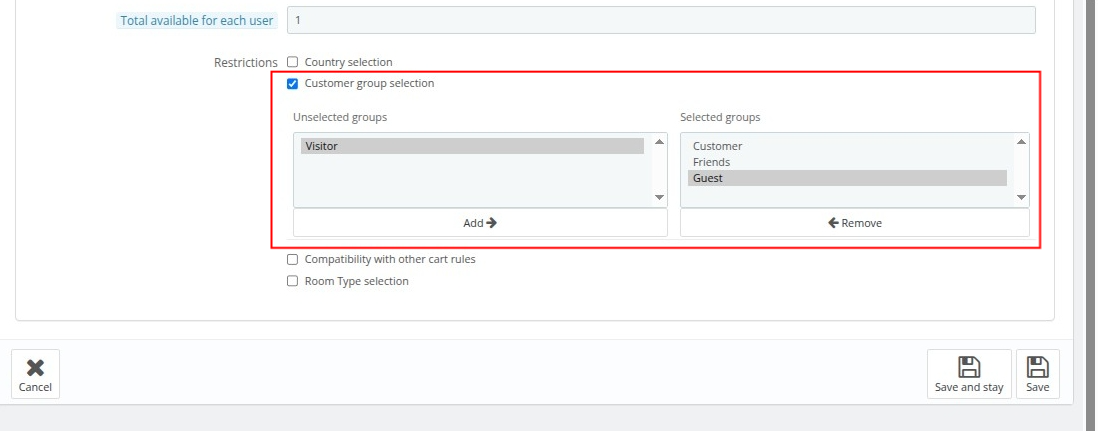Click the Add button with right arrow
This screenshot has width=1098, height=431.
coord(480,223)
